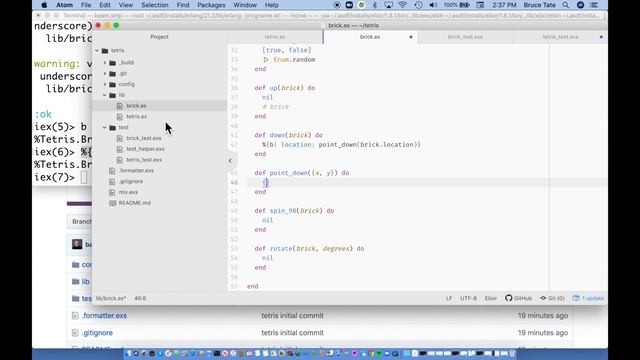
Task: Open the Find menu
Action: [183, 5]
